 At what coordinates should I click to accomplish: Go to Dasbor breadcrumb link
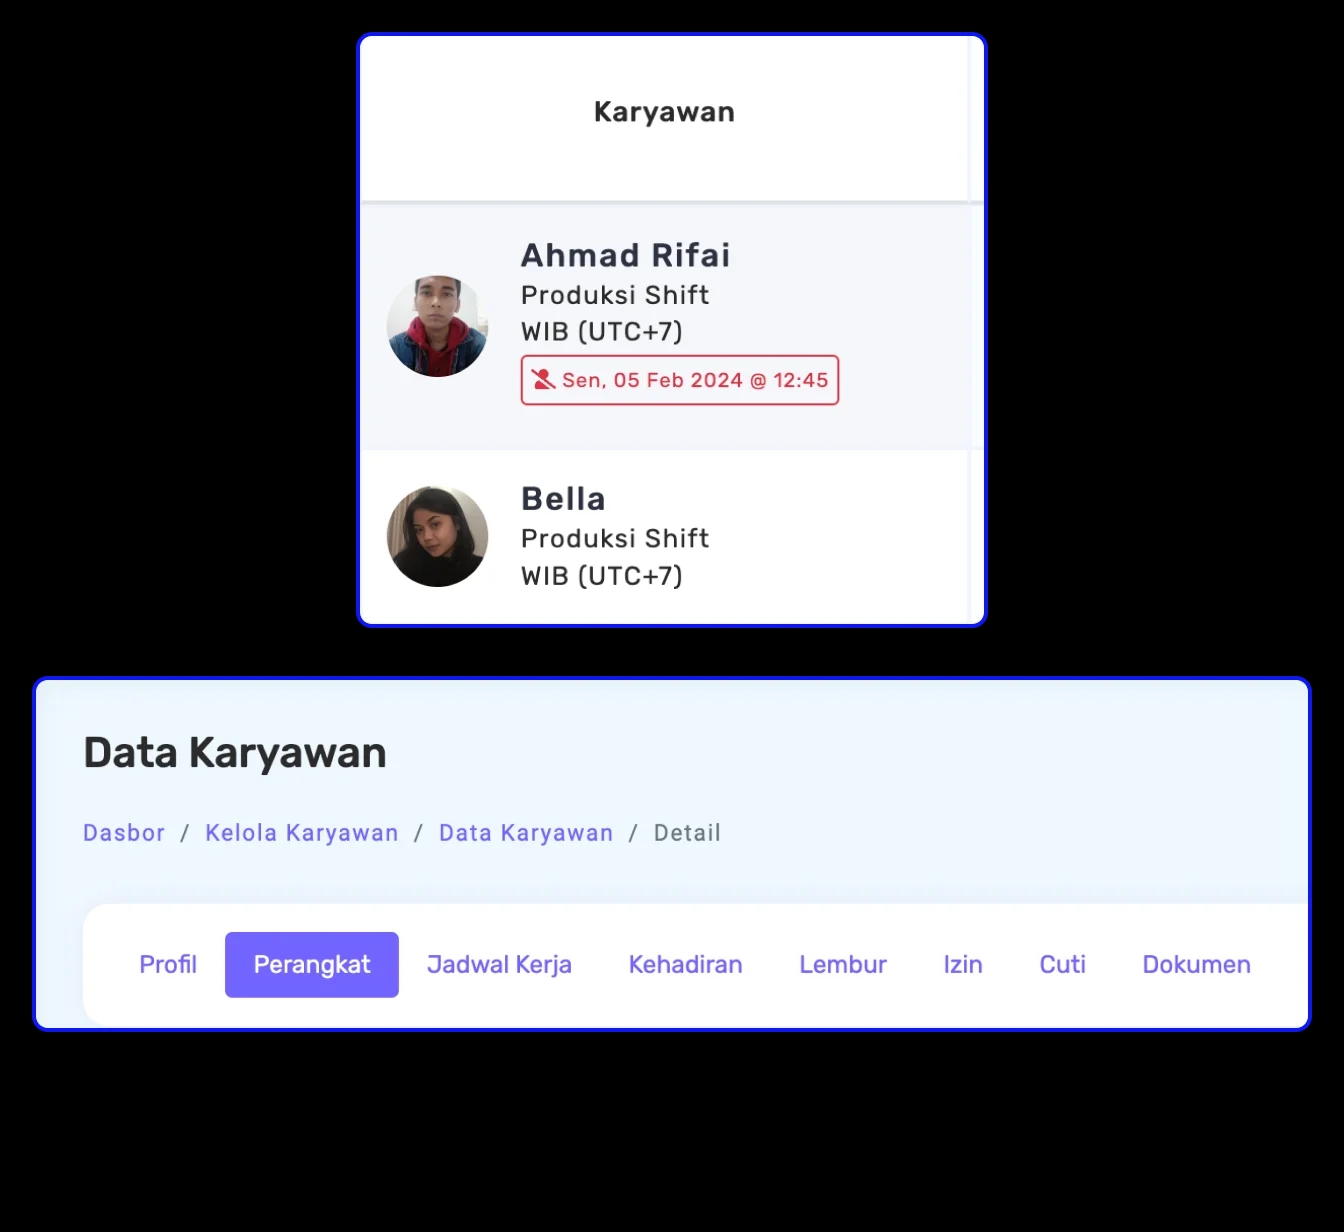[x=124, y=833]
